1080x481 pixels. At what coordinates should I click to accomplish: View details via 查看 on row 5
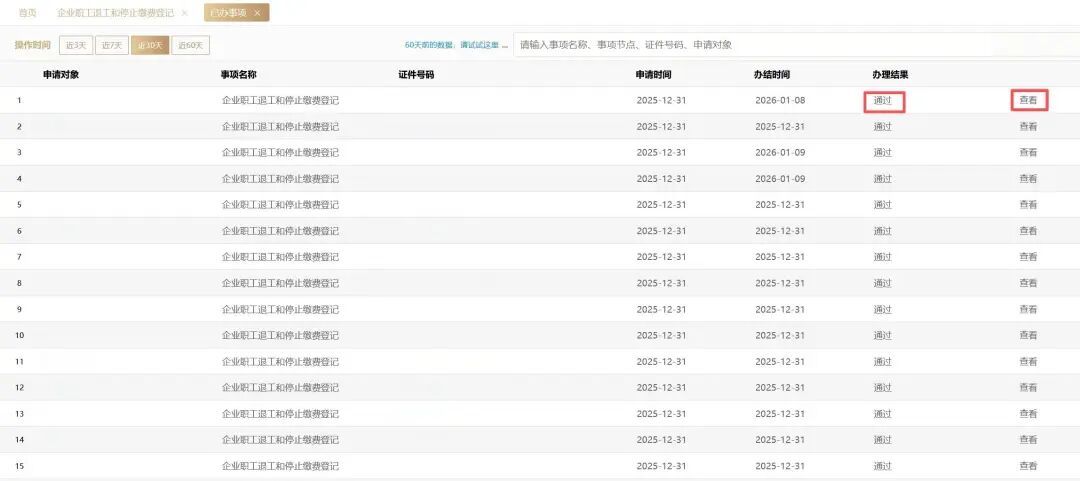click(x=1028, y=205)
